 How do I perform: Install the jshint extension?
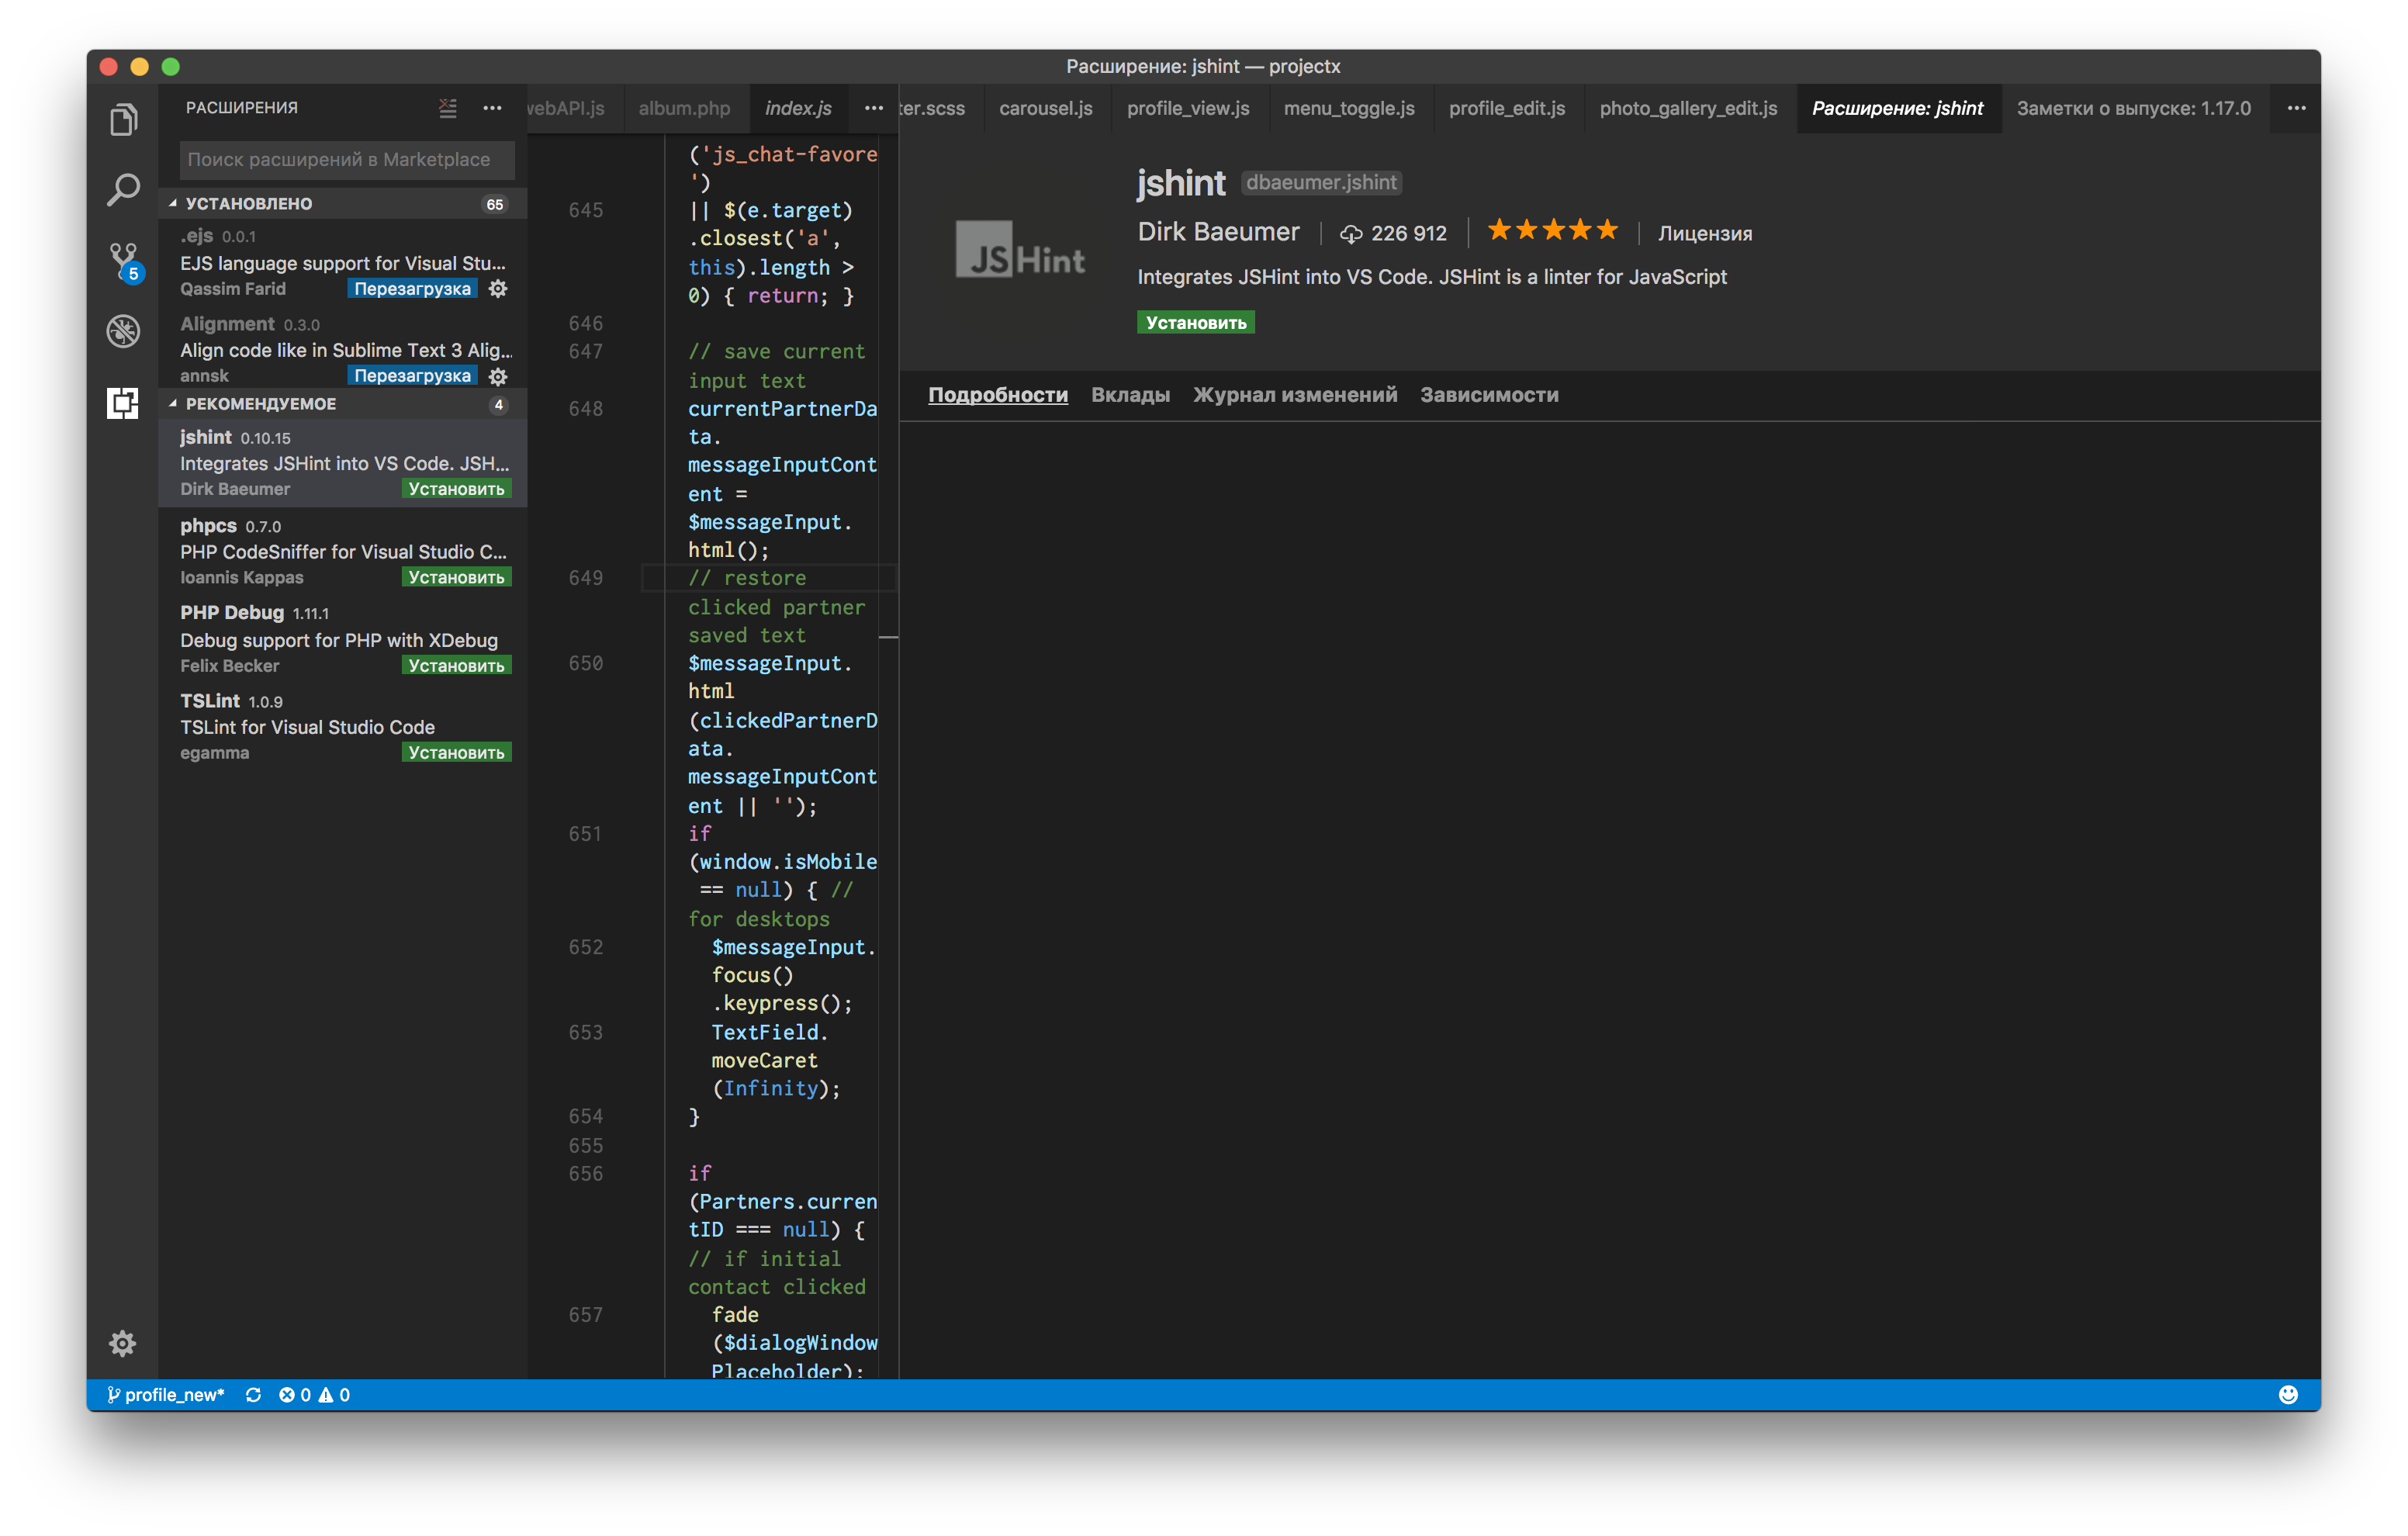click(1195, 322)
